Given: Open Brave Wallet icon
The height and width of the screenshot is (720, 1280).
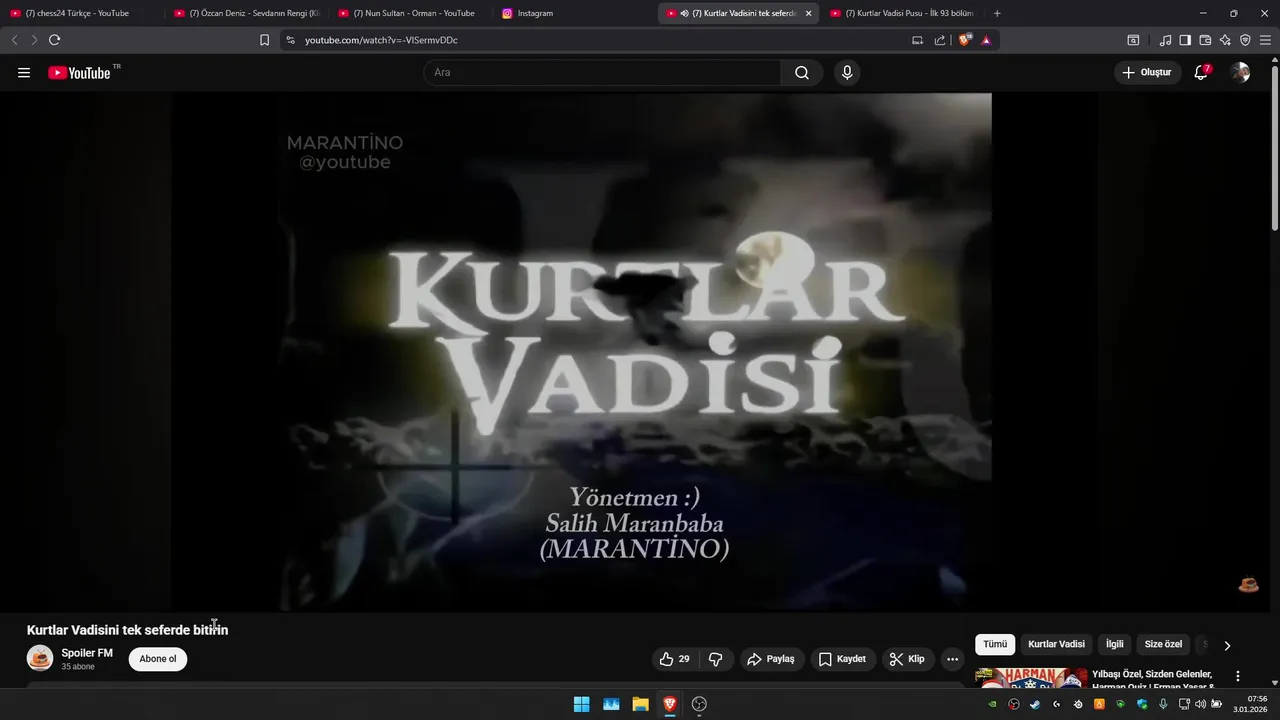Looking at the screenshot, I should point(1205,40).
